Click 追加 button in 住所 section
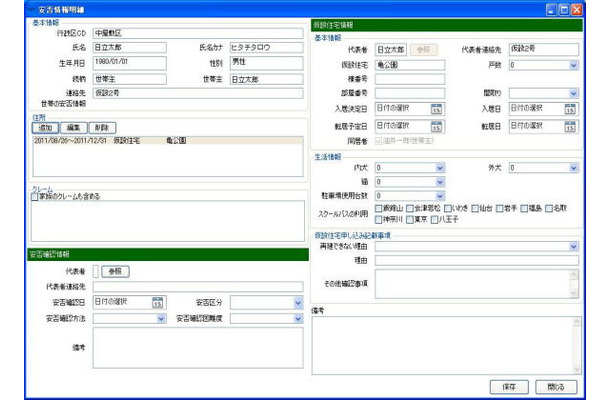Viewport: 610px width, 400px height. 46,128
